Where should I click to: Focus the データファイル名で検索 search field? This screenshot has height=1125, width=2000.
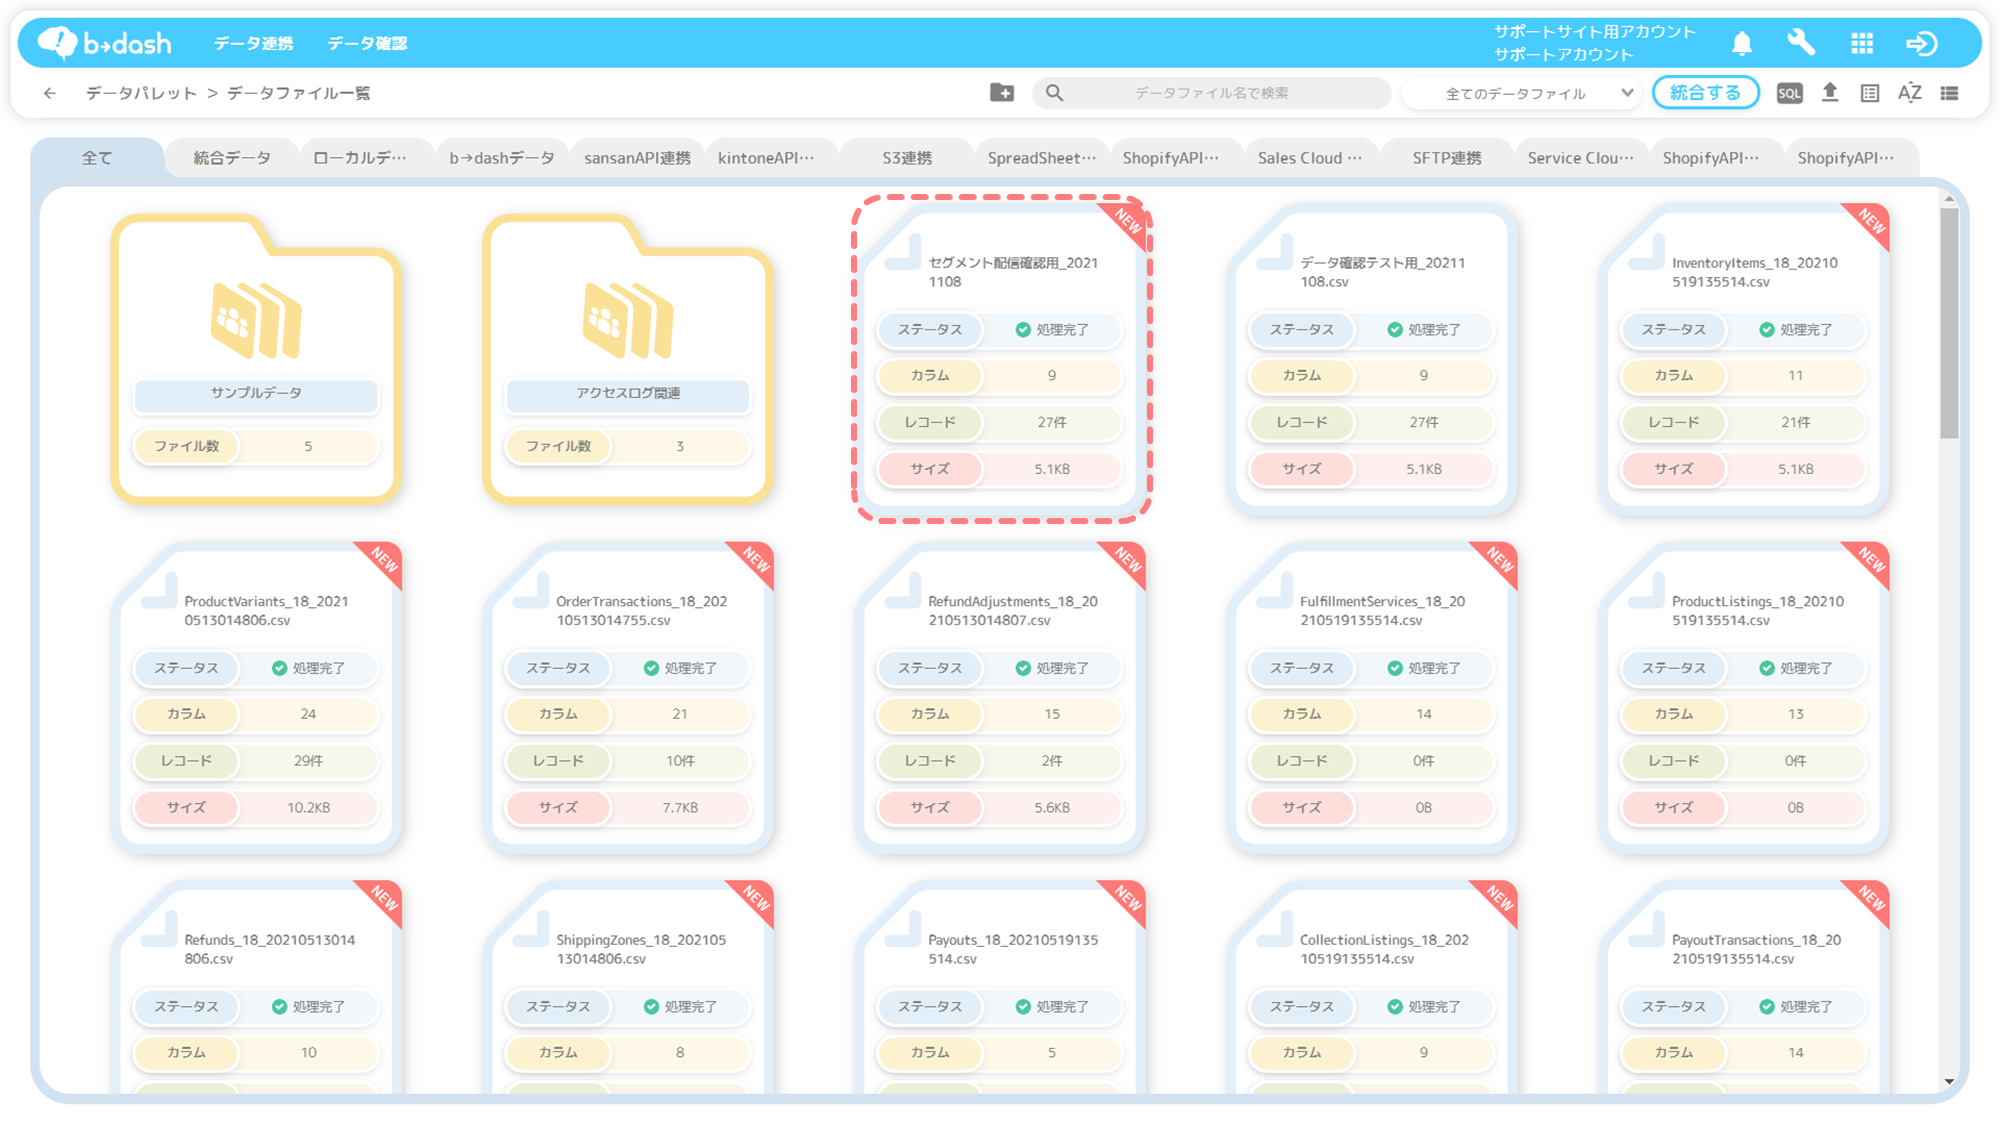(1212, 93)
